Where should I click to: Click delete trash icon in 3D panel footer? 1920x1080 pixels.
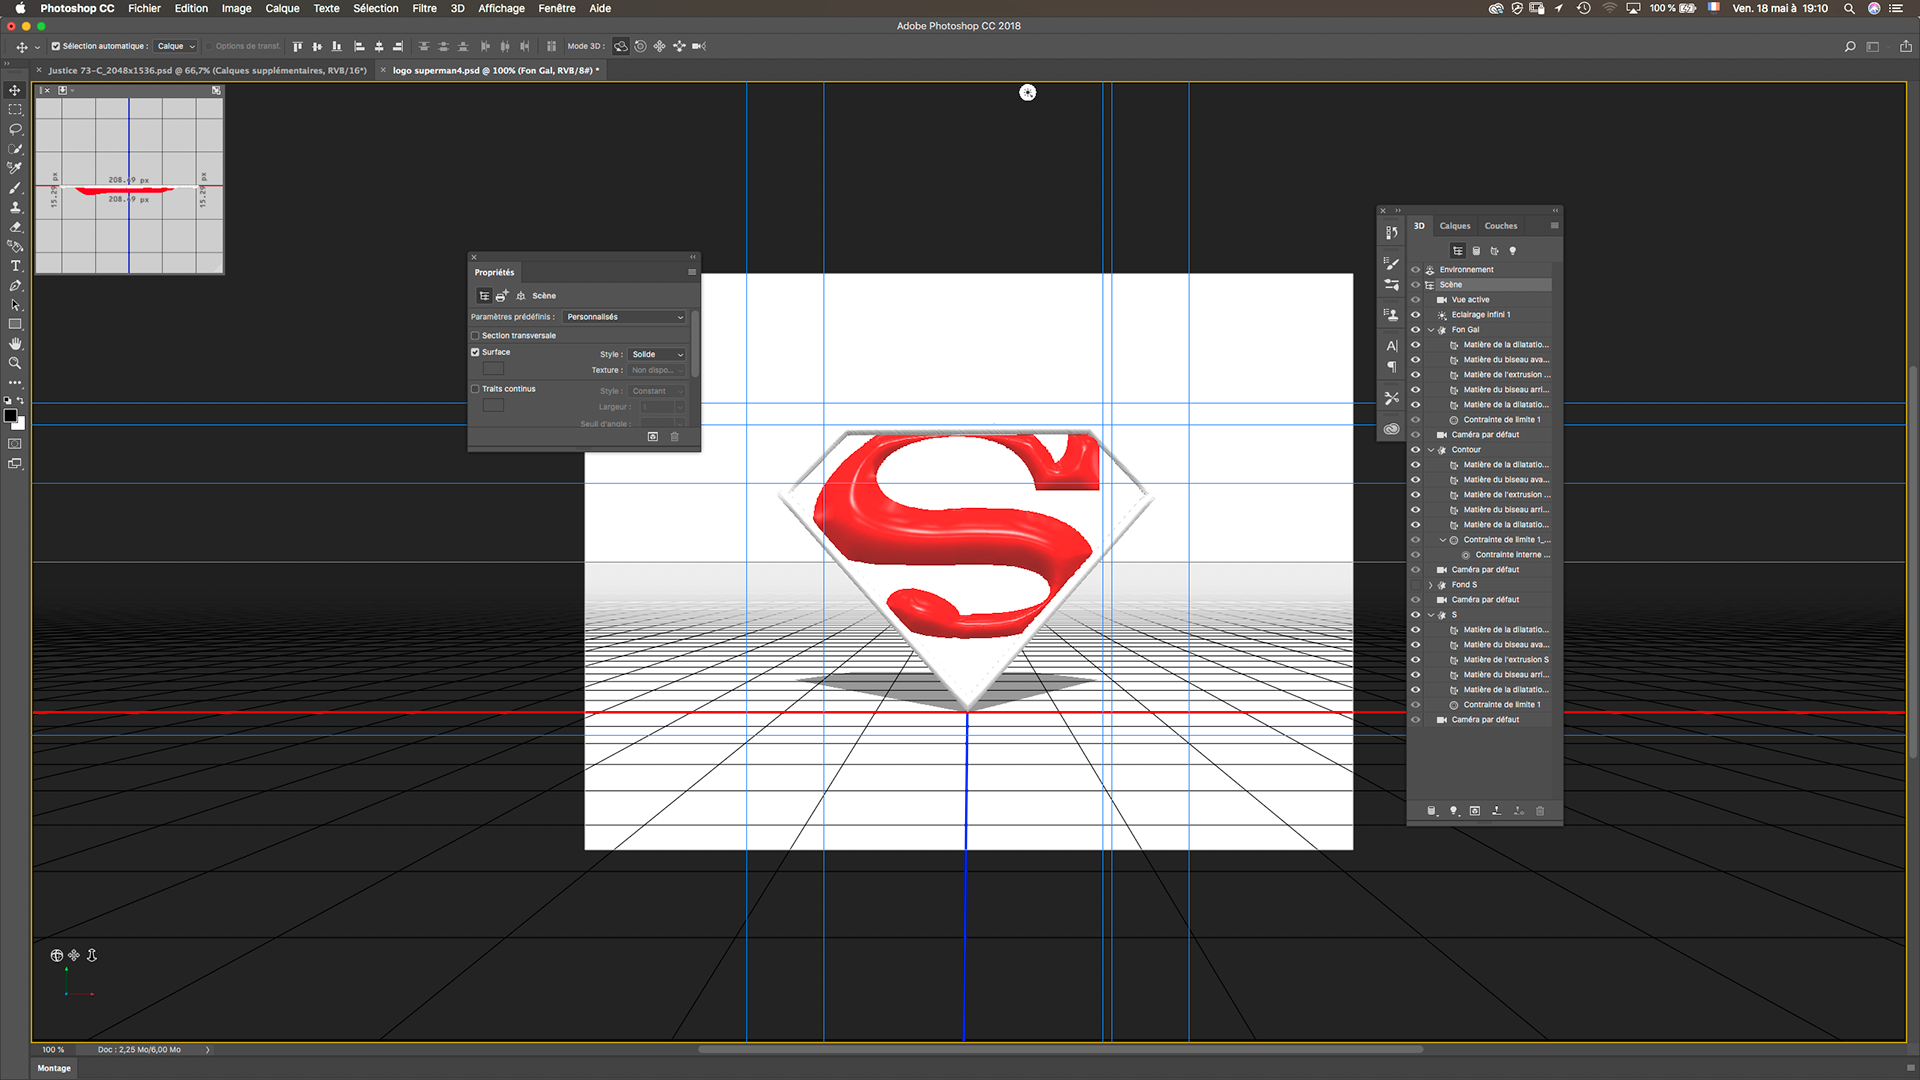(x=1540, y=811)
